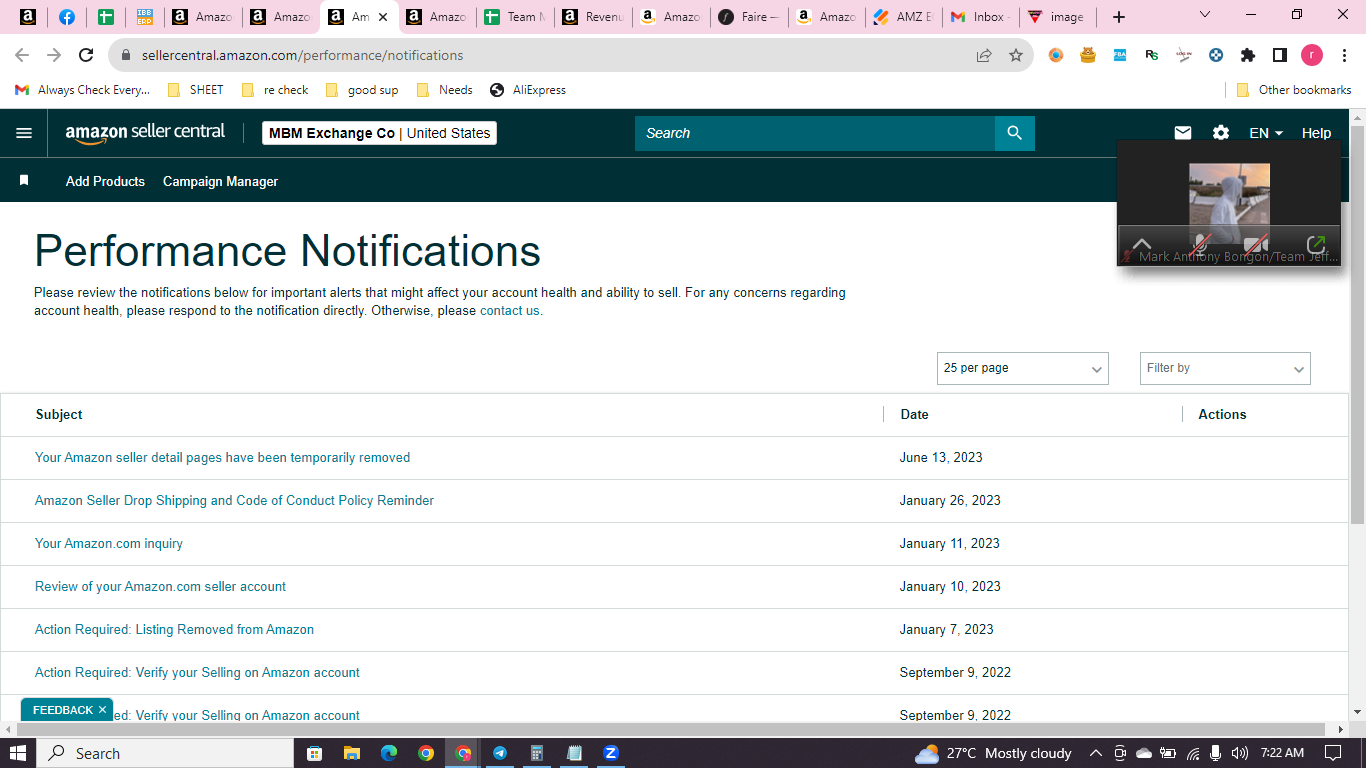Open the Chrome Extensions puzzle icon
Viewport: 1366px width, 768px height.
1248,56
